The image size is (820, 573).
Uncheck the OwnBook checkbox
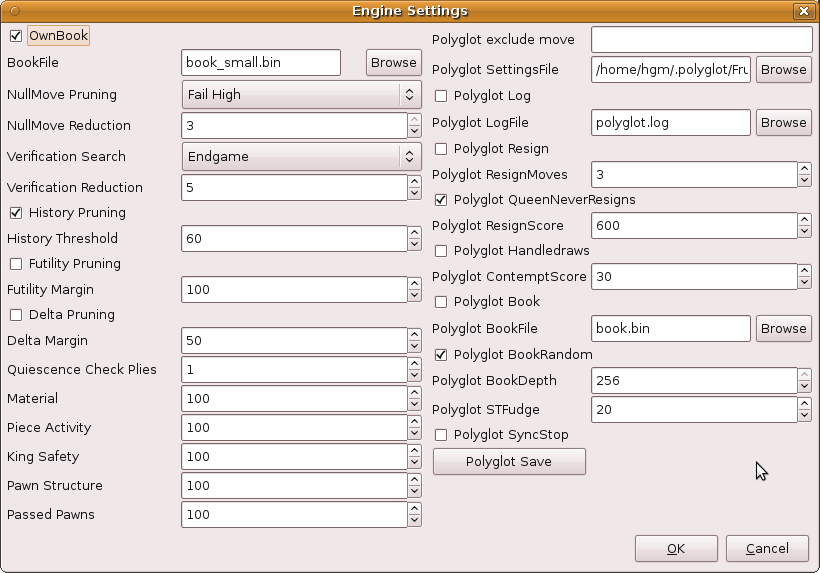16,36
